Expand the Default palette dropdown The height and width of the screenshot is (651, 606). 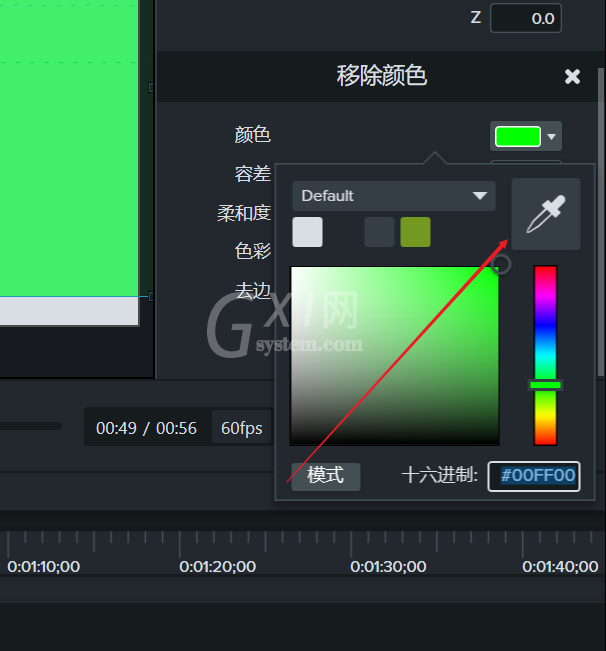[393, 196]
